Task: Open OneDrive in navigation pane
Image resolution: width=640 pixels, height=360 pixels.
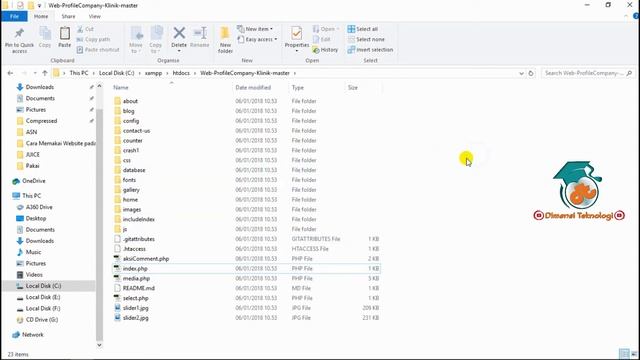Action: (x=33, y=181)
